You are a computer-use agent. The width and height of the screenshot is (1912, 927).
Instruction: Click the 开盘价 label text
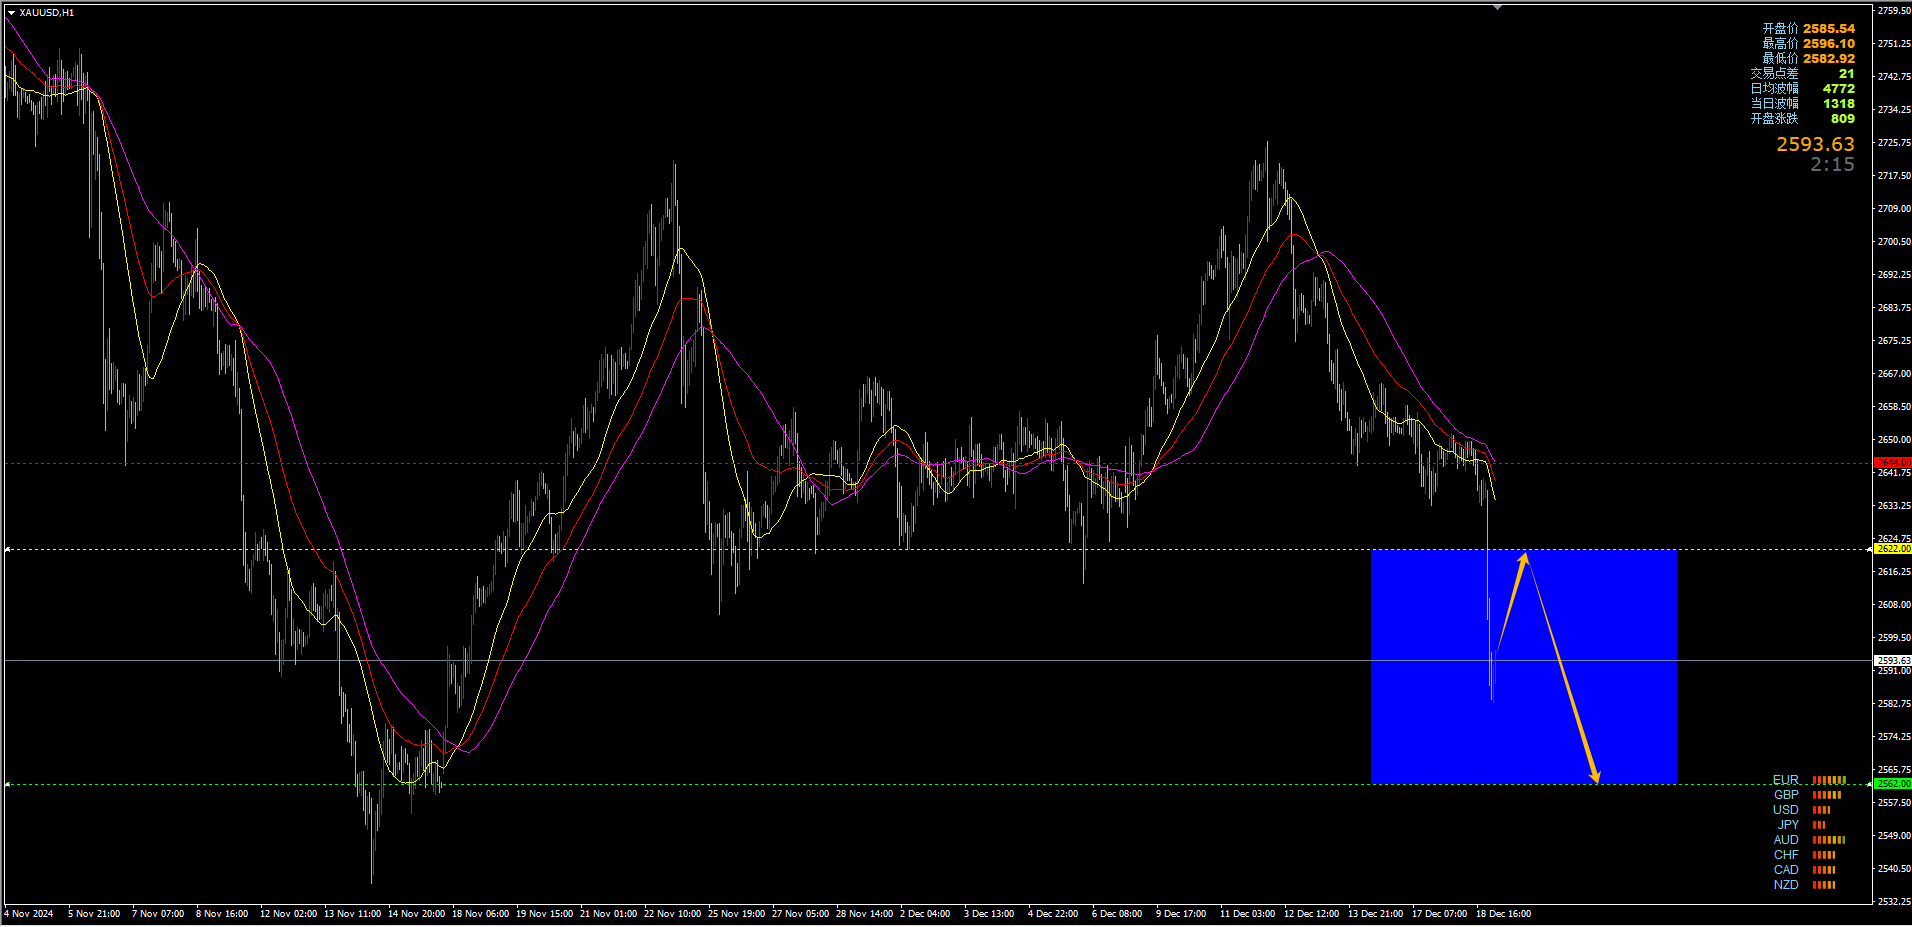tap(1780, 29)
